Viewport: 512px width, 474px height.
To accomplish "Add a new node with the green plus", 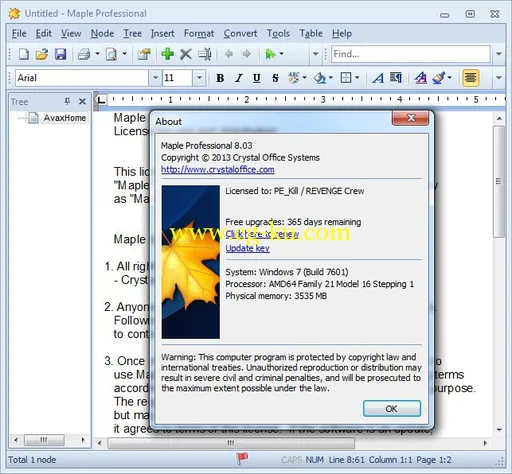I will pyautogui.click(x=167, y=54).
